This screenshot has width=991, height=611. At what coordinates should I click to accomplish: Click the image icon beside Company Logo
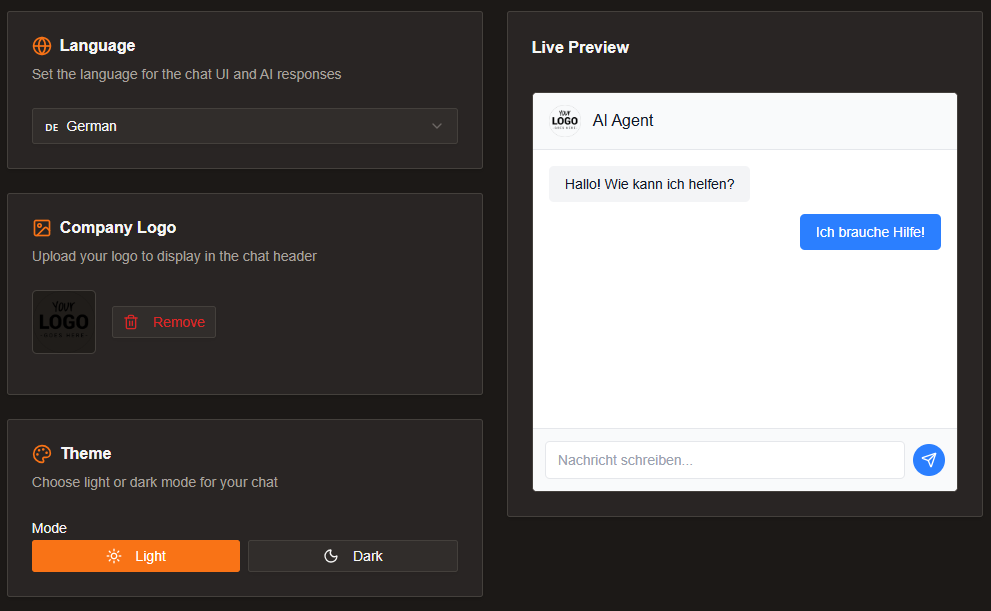pos(42,228)
